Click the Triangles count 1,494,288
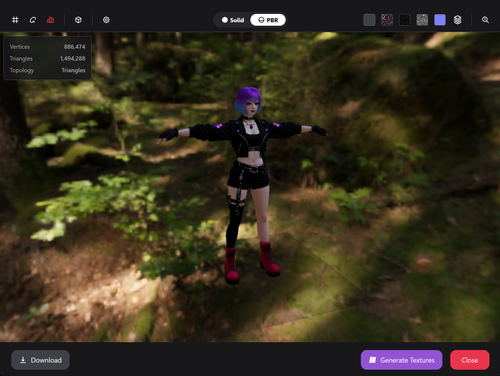This screenshot has width=500, height=376. [73, 59]
